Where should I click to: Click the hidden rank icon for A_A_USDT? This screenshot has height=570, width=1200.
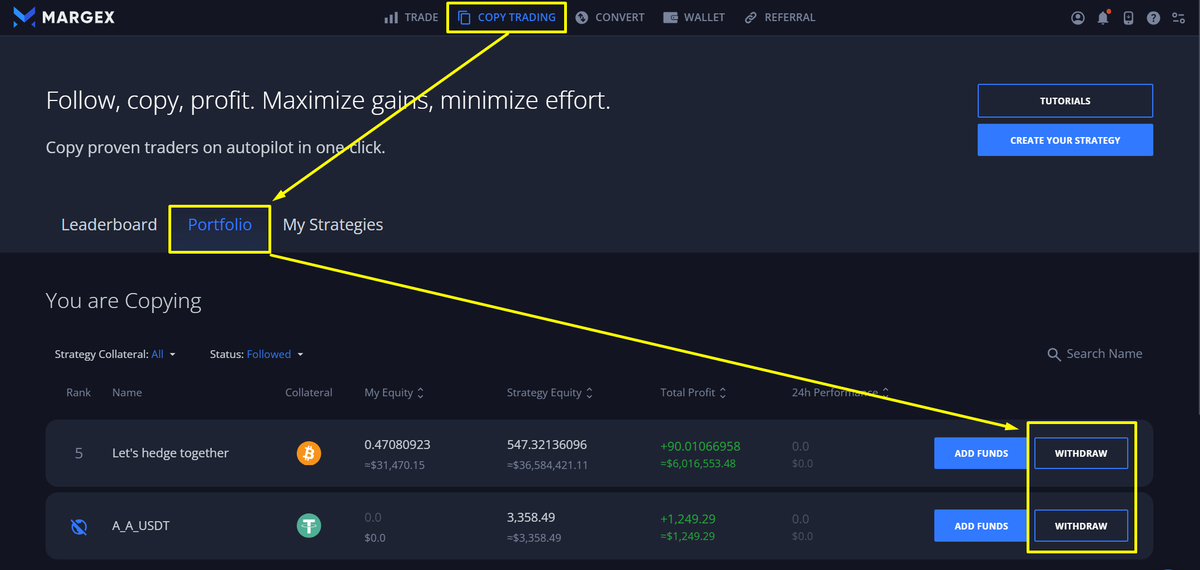tap(79, 526)
